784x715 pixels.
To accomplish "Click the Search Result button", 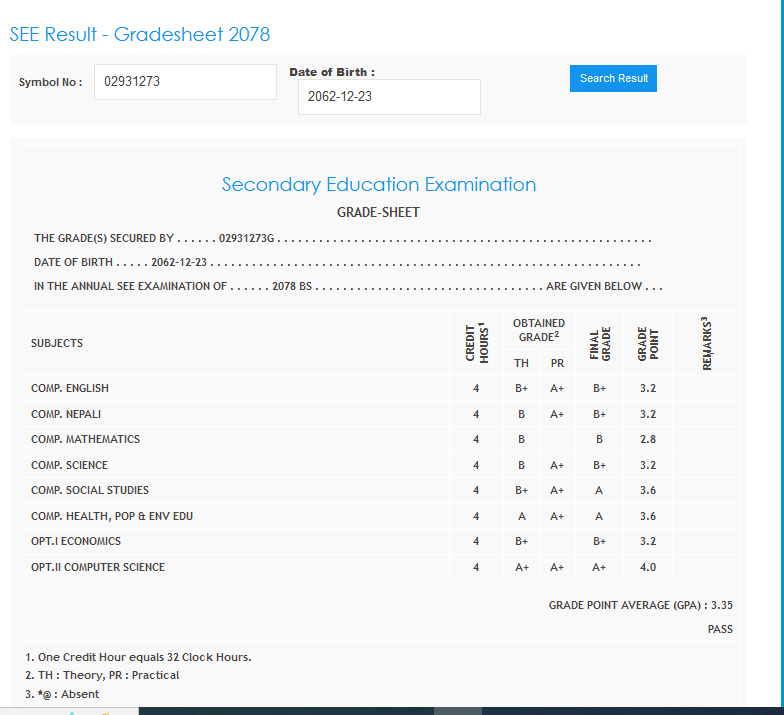I will (613, 78).
